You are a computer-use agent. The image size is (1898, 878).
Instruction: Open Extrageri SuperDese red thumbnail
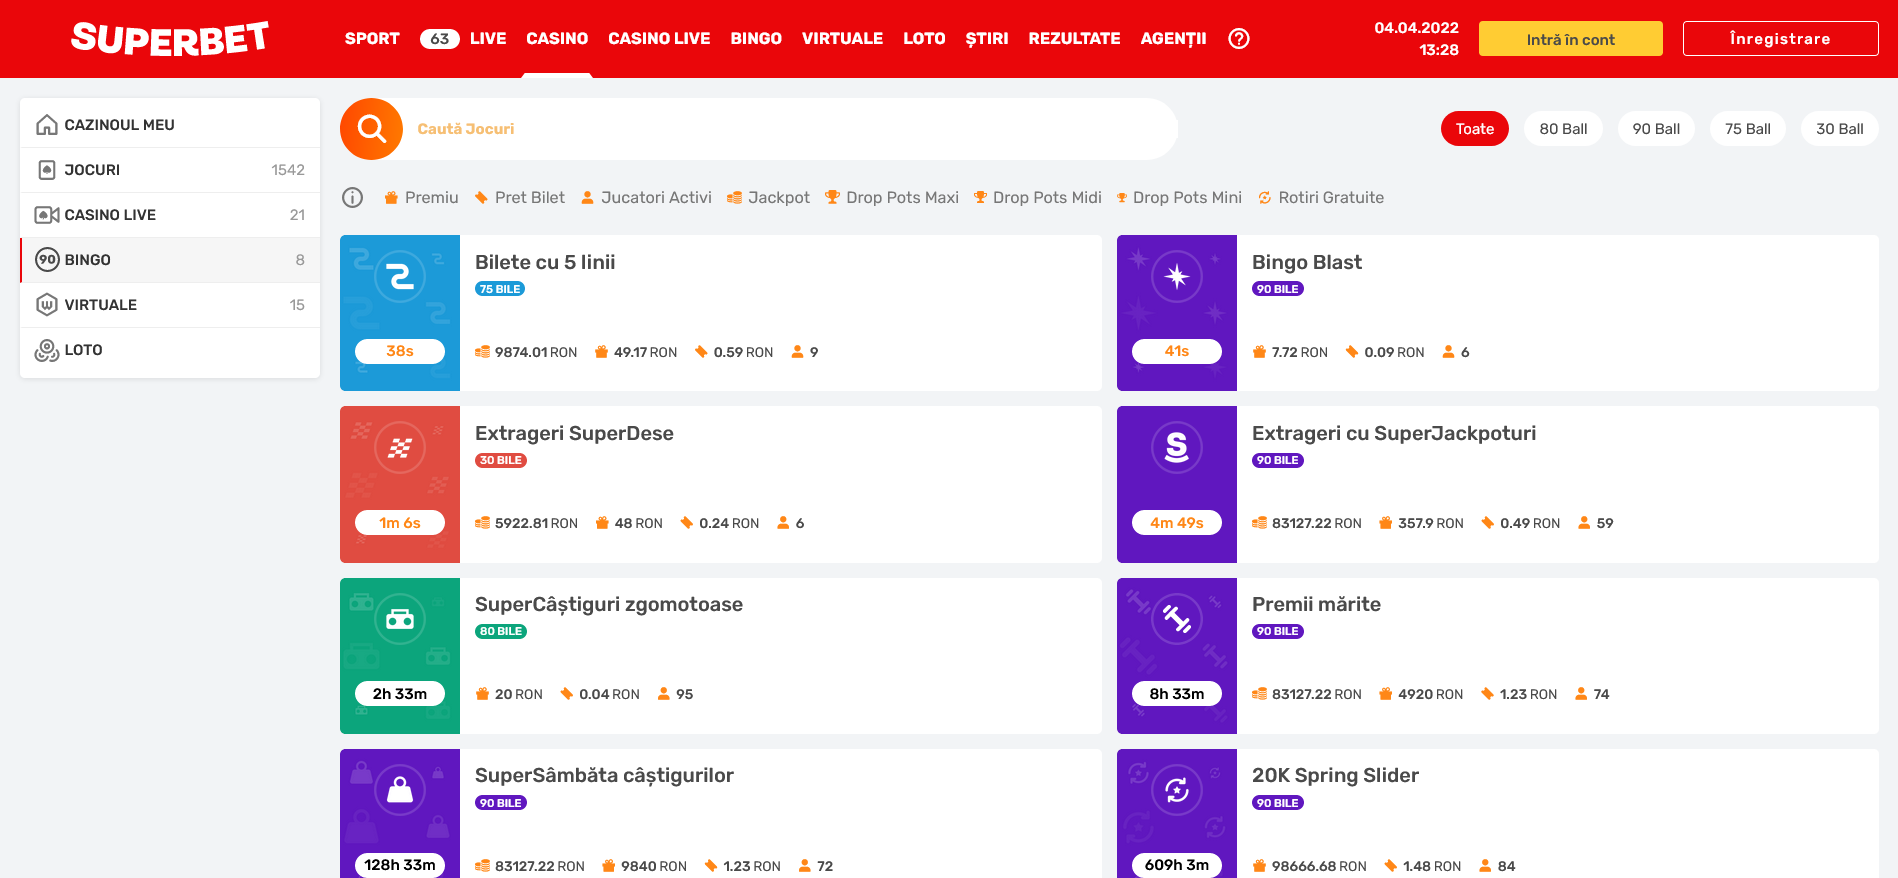pos(400,484)
